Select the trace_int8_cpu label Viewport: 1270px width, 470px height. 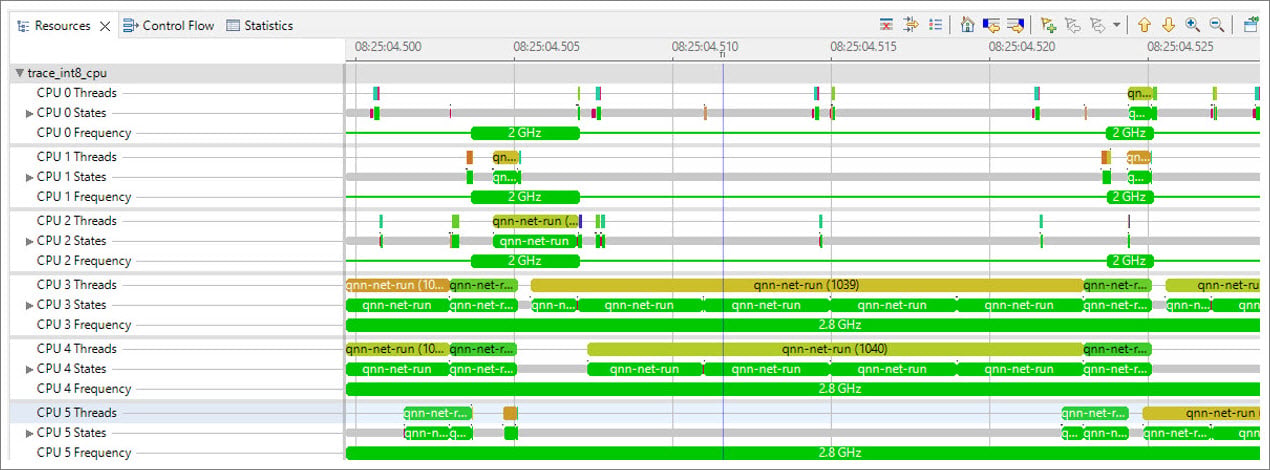66,73
